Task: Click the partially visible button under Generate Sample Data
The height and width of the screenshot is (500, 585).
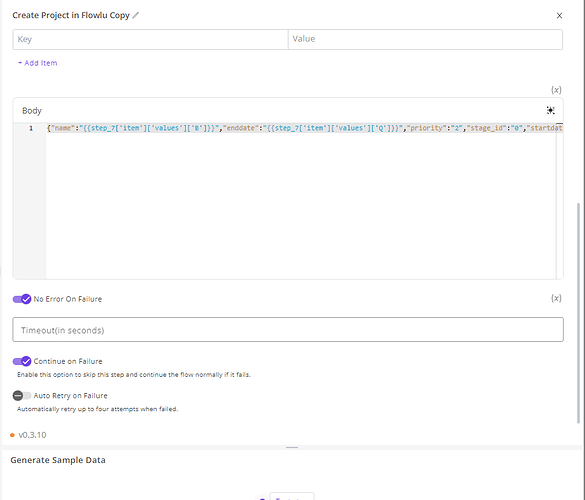Action: tap(292, 497)
